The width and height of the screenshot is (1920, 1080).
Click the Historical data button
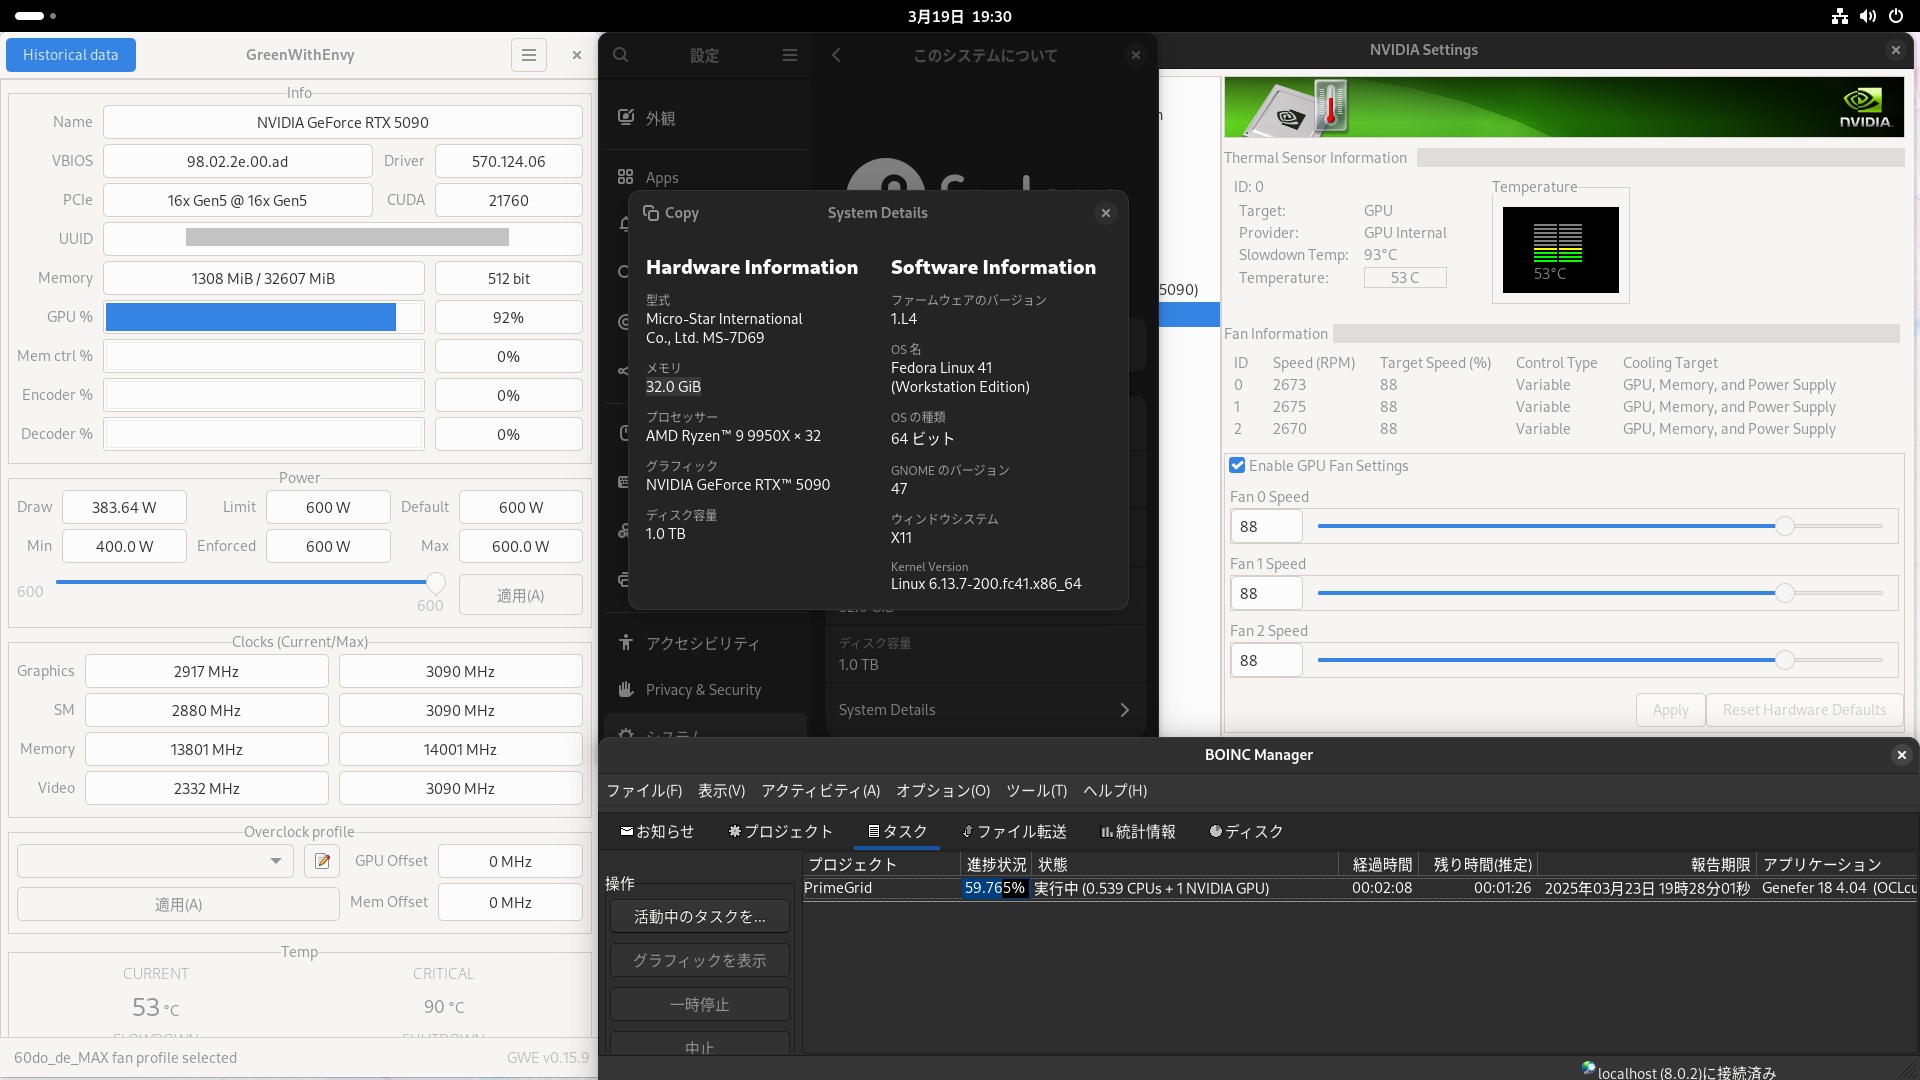70,55
